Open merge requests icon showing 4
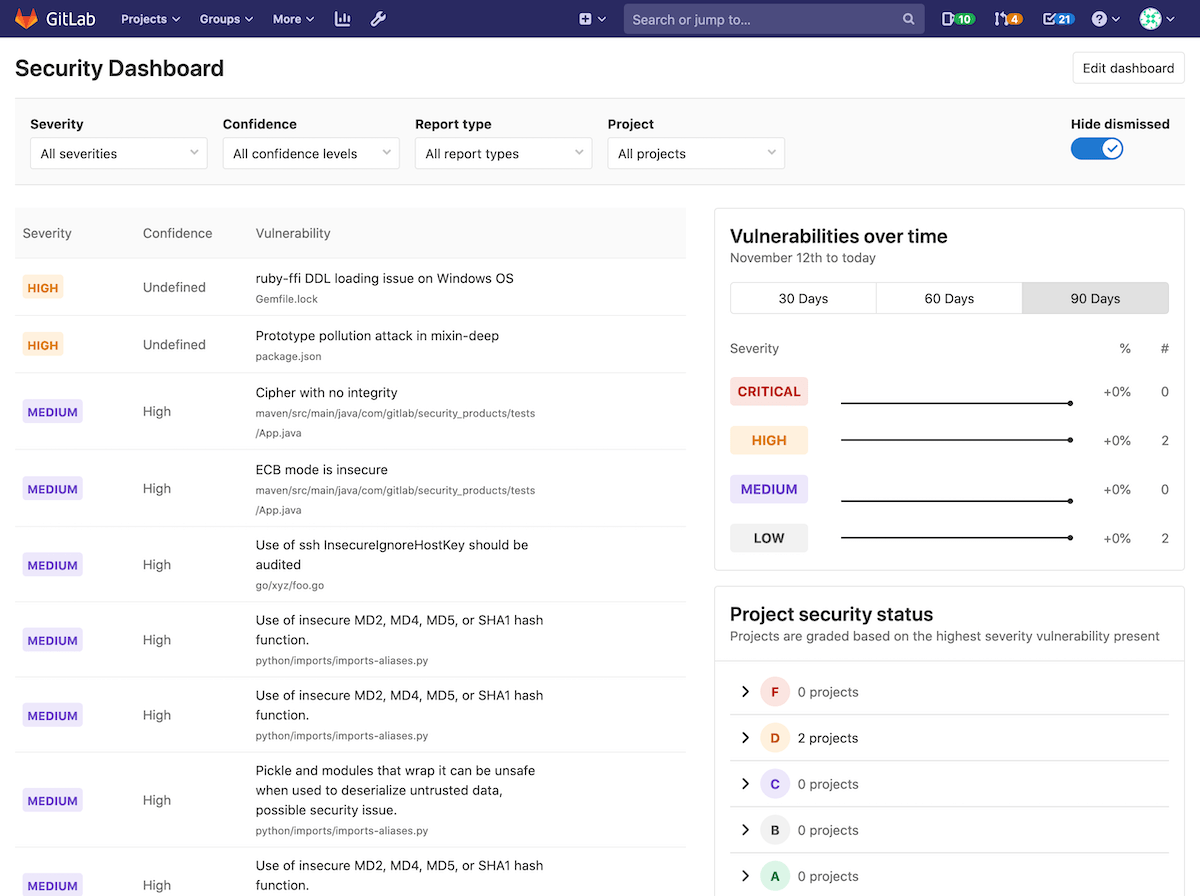The image size is (1200, 896). click(1007, 18)
